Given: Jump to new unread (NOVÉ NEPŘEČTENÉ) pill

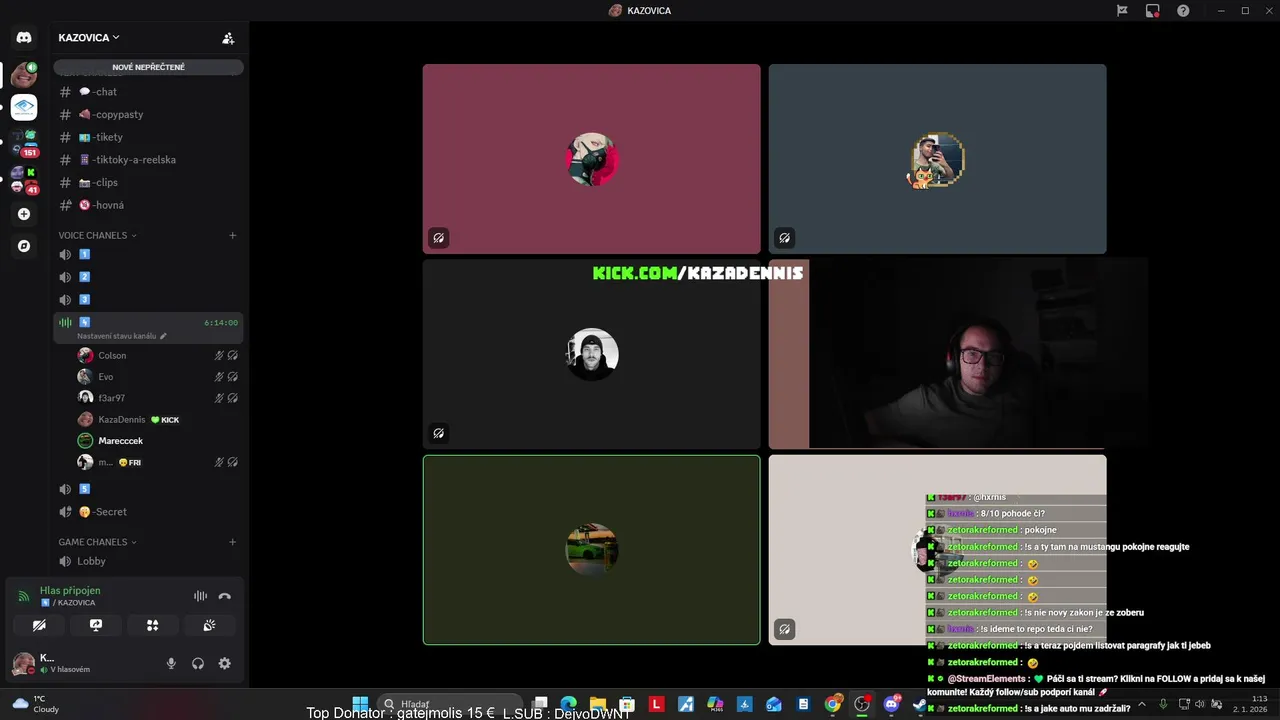Looking at the screenshot, I should click(148, 67).
